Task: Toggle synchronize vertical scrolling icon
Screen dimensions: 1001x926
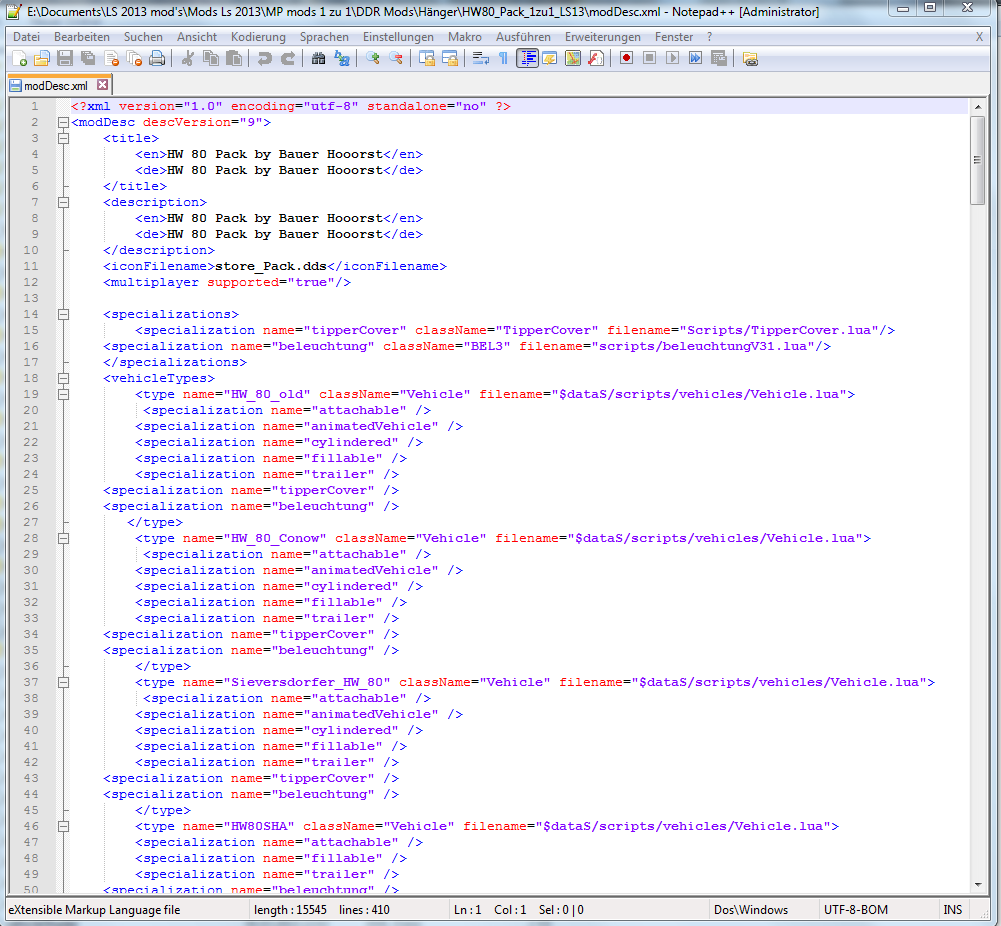Action: [426, 59]
